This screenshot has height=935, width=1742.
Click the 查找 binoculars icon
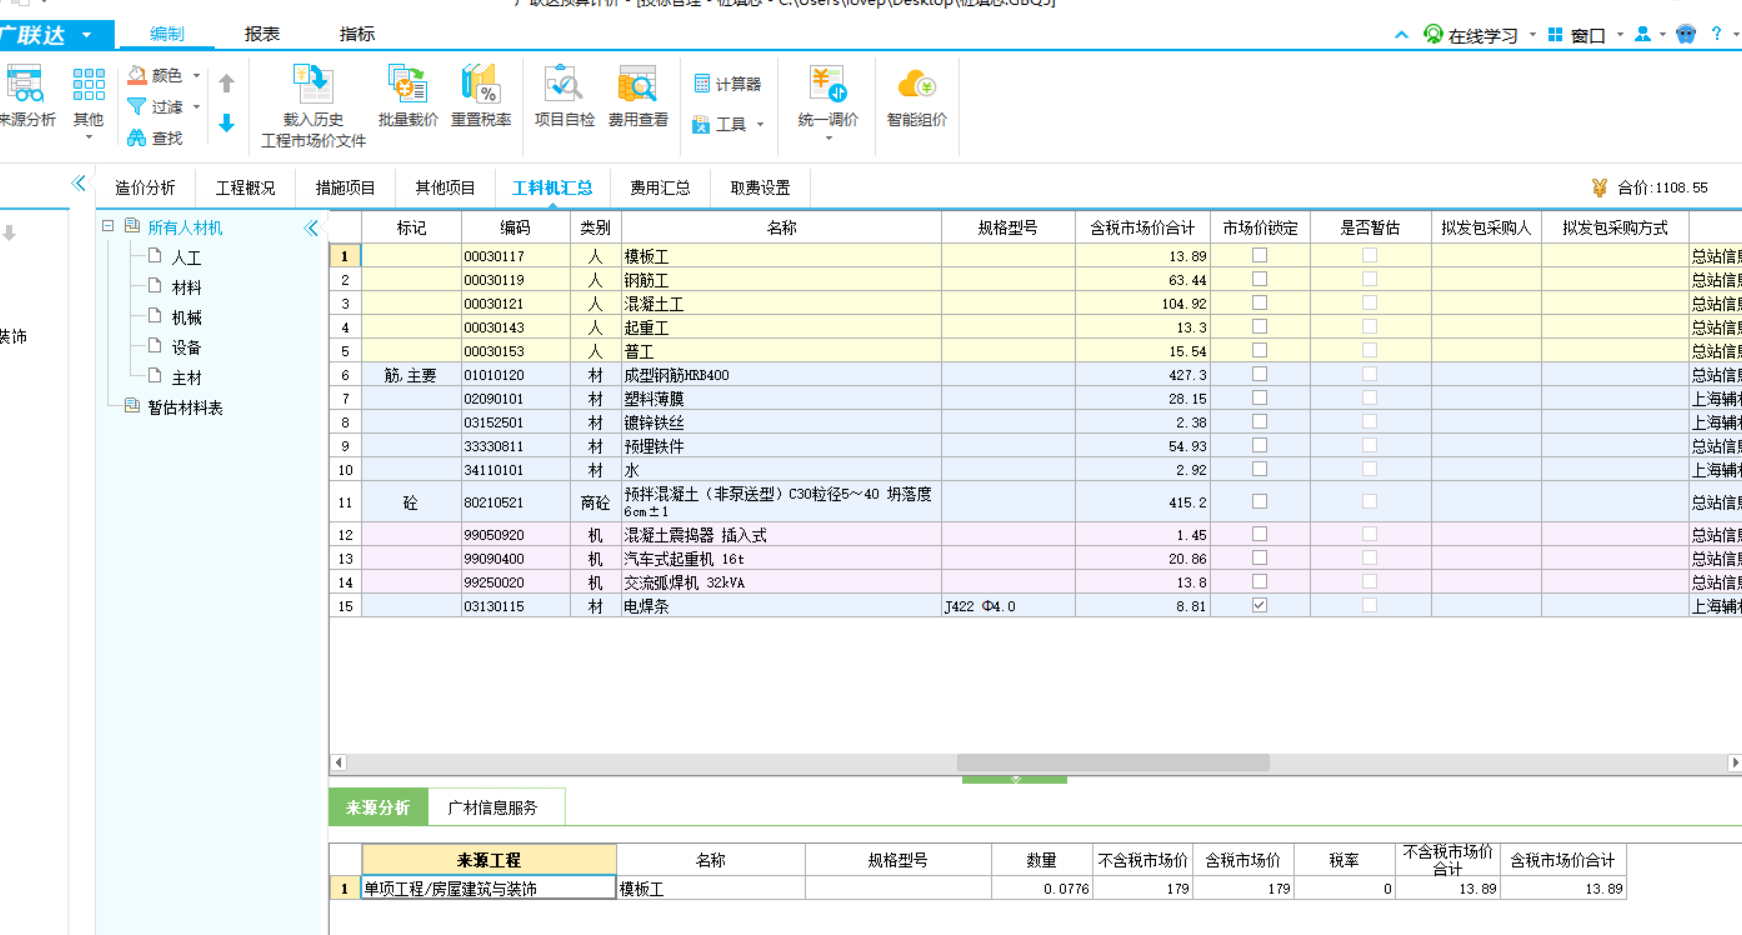tap(137, 138)
